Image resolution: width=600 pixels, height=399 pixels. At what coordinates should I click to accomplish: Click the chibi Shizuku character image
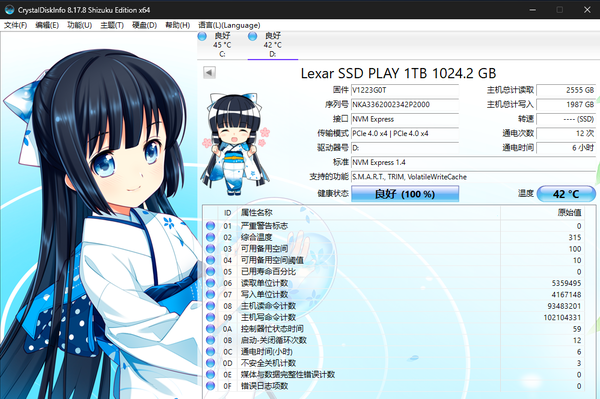click(x=236, y=143)
